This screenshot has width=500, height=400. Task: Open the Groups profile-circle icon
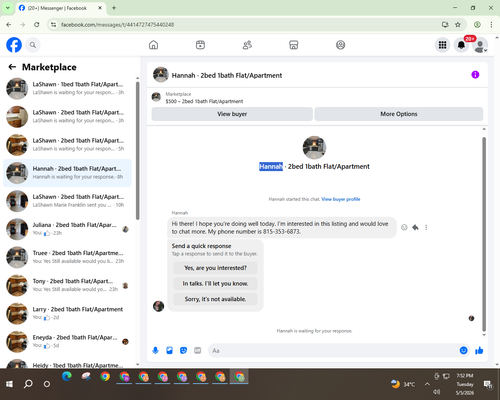340,45
